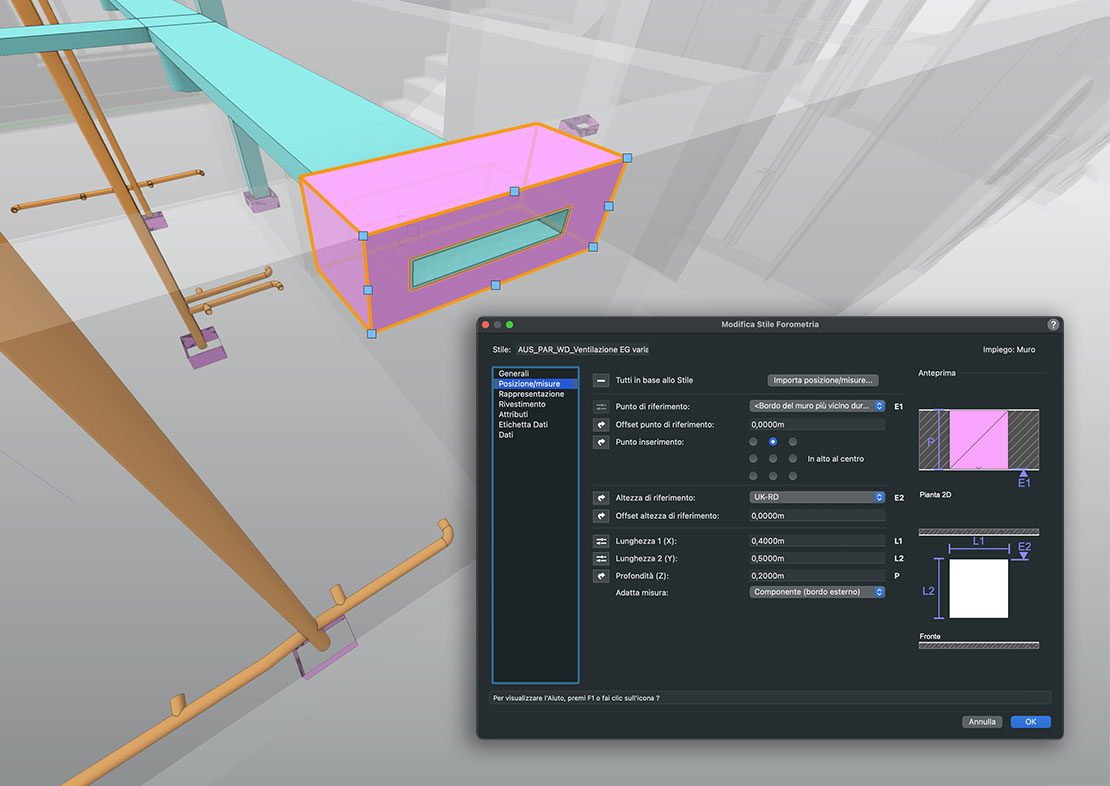
Task: Open the Punto di riferimento dropdown
Action: click(x=817, y=406)
